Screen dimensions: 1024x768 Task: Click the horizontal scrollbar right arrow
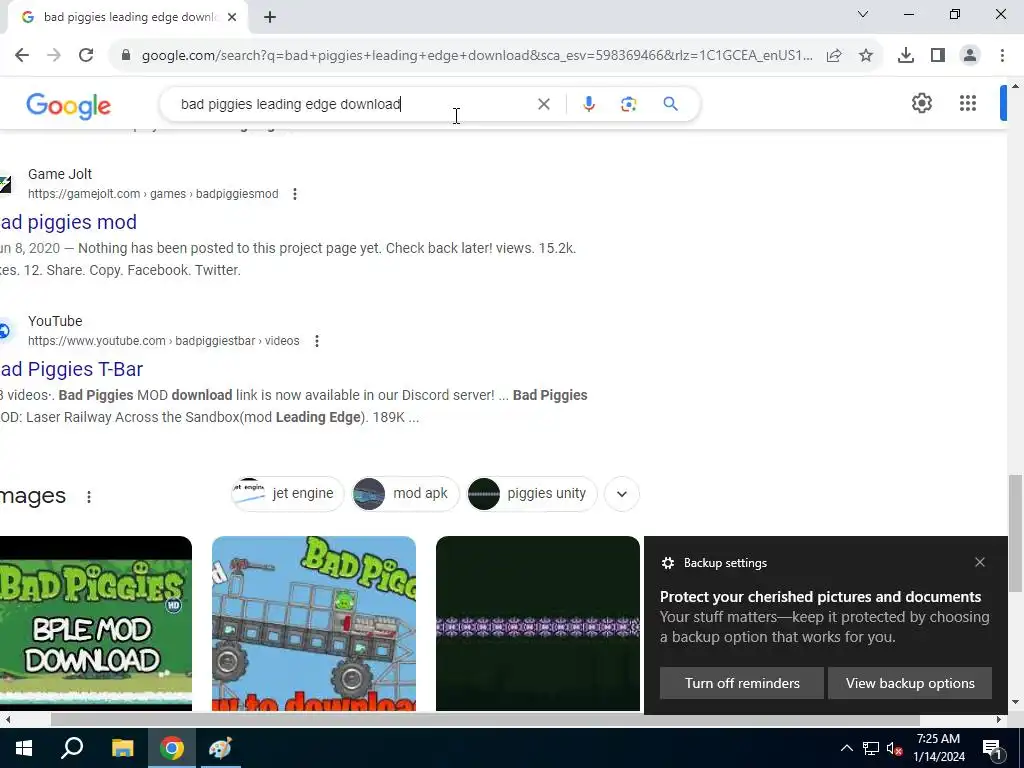point(999,720)
